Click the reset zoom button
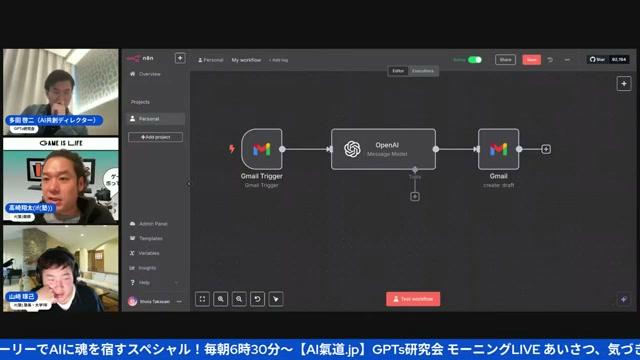Viewport: 640px width, 360px height. [258, 299]
